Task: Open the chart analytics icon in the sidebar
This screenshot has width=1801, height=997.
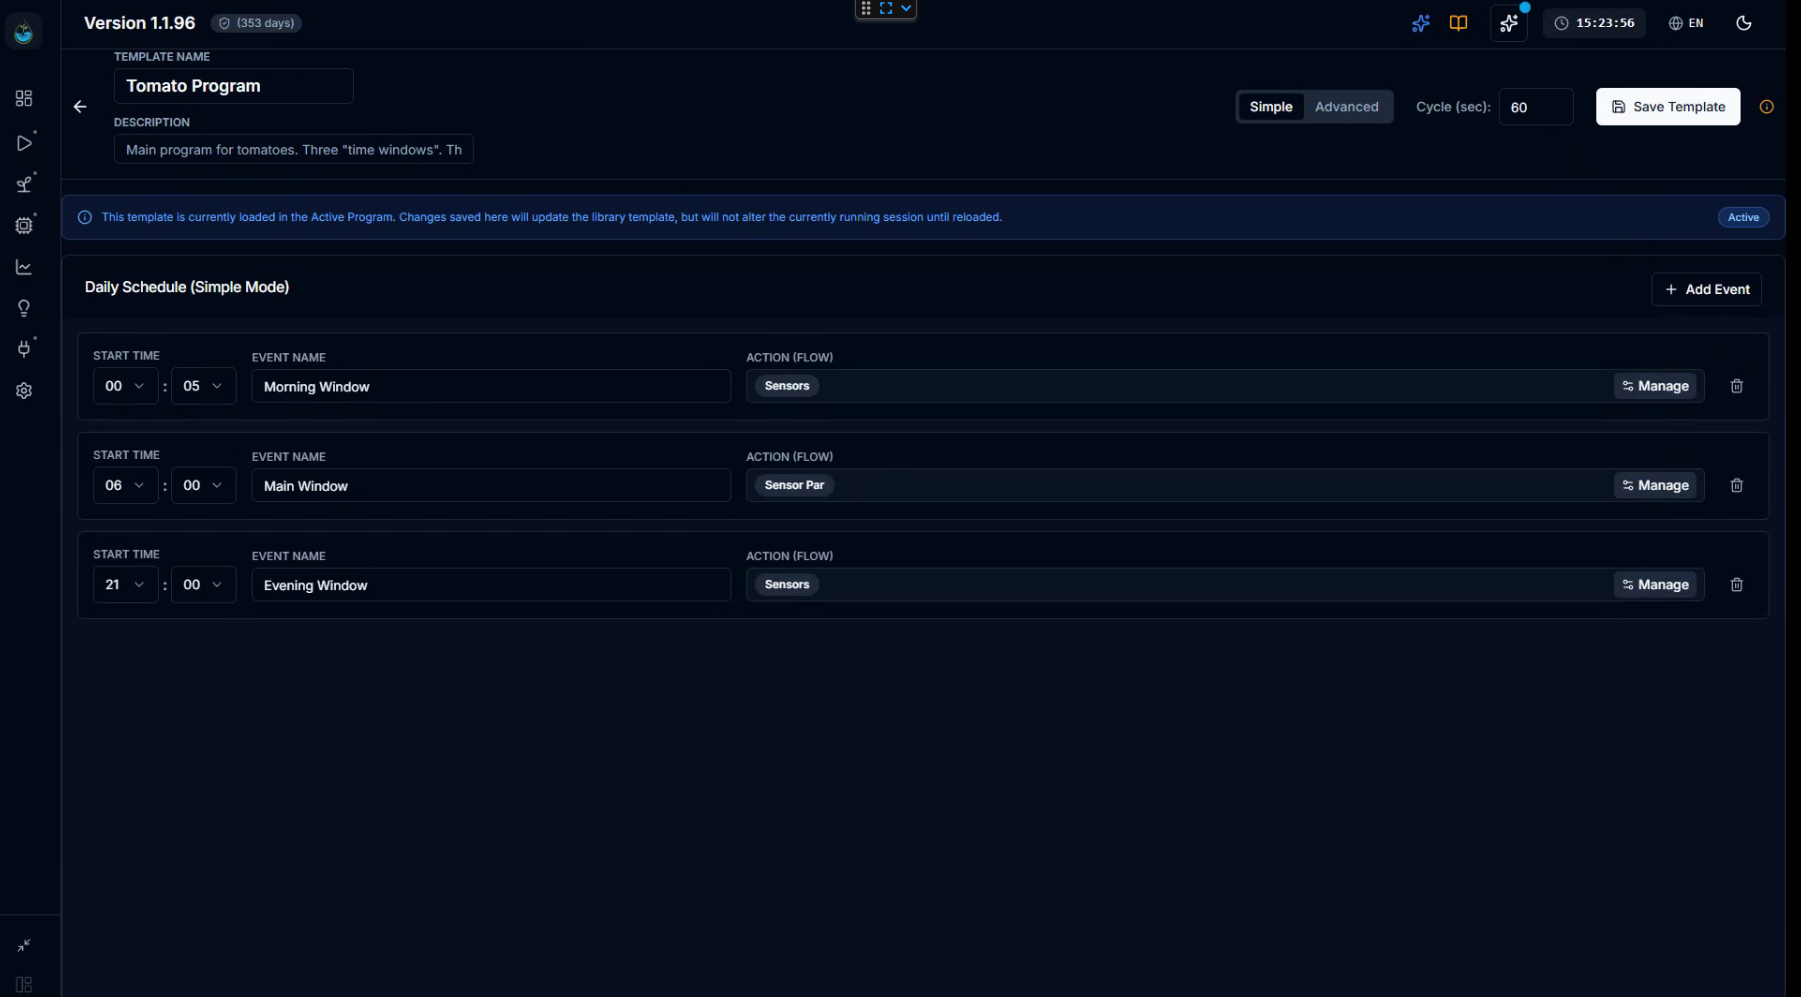Action: click(x=24, y=267)
